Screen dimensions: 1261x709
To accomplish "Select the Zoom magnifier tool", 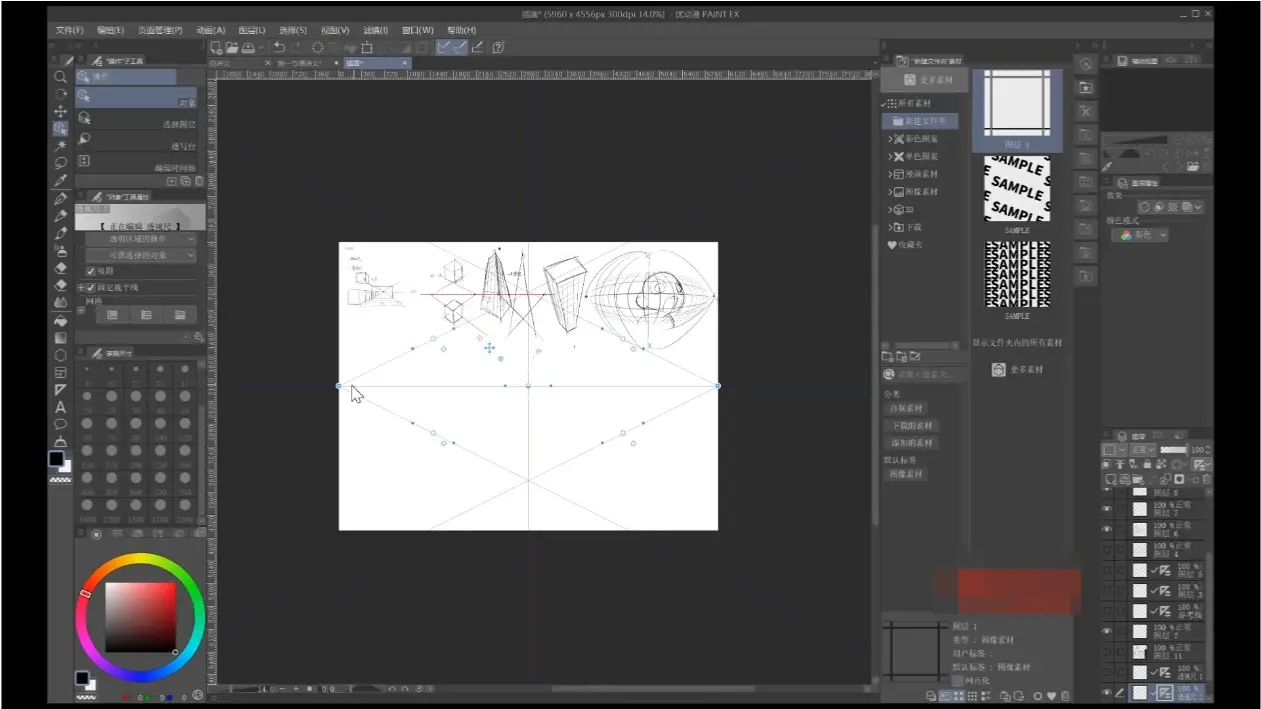I will tap(61, 77).
